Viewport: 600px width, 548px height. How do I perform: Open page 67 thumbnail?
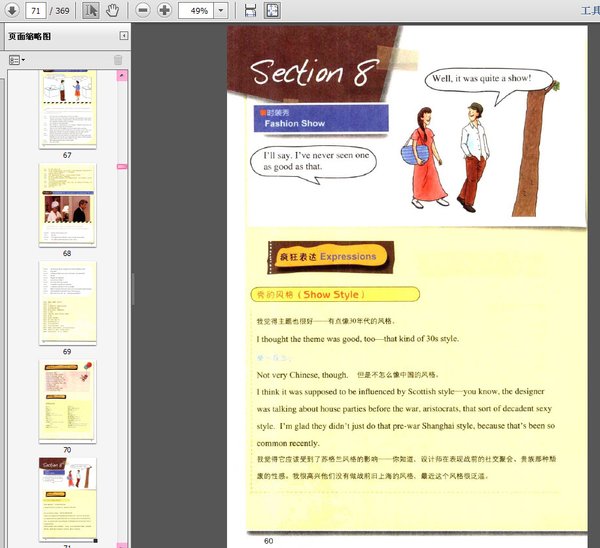coord(67,108)
